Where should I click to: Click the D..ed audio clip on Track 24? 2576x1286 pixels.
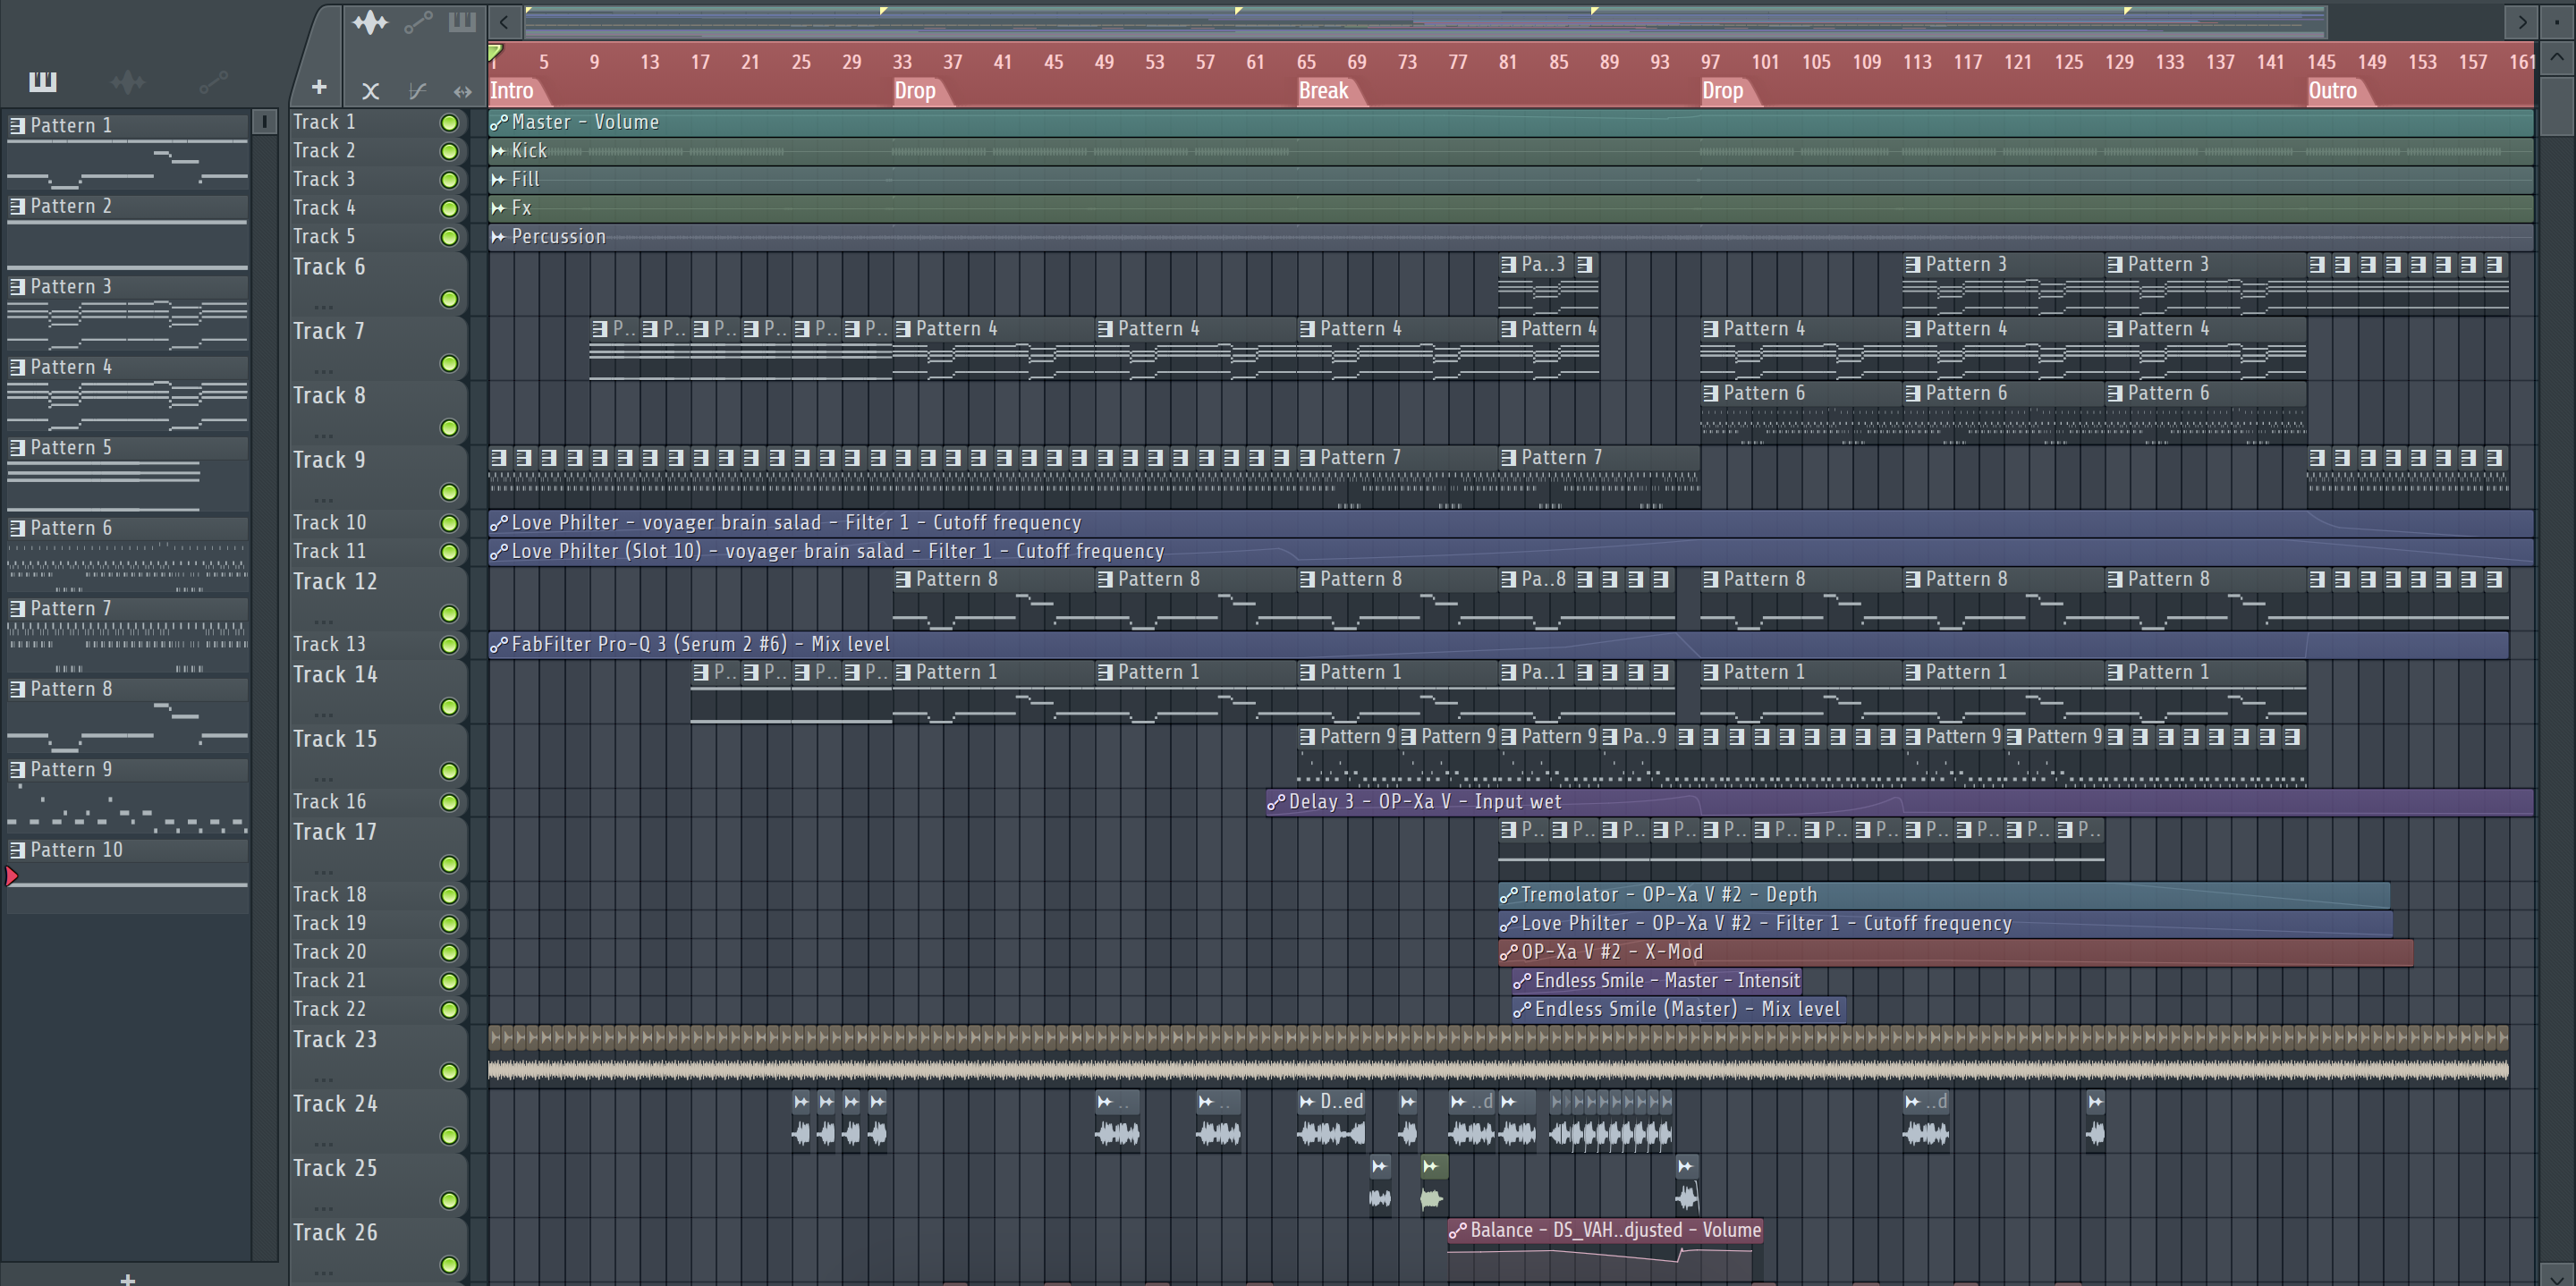1332,1119
